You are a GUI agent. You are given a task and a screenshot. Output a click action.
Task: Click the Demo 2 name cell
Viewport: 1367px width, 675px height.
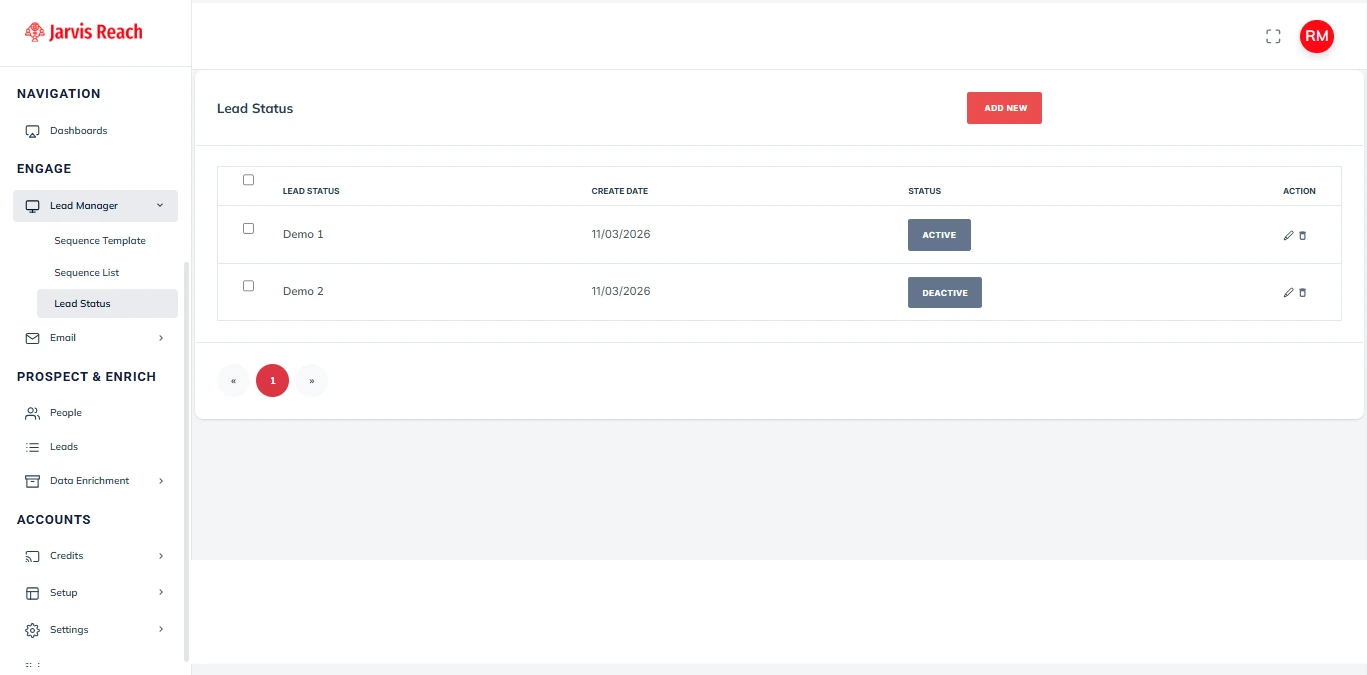303,291
